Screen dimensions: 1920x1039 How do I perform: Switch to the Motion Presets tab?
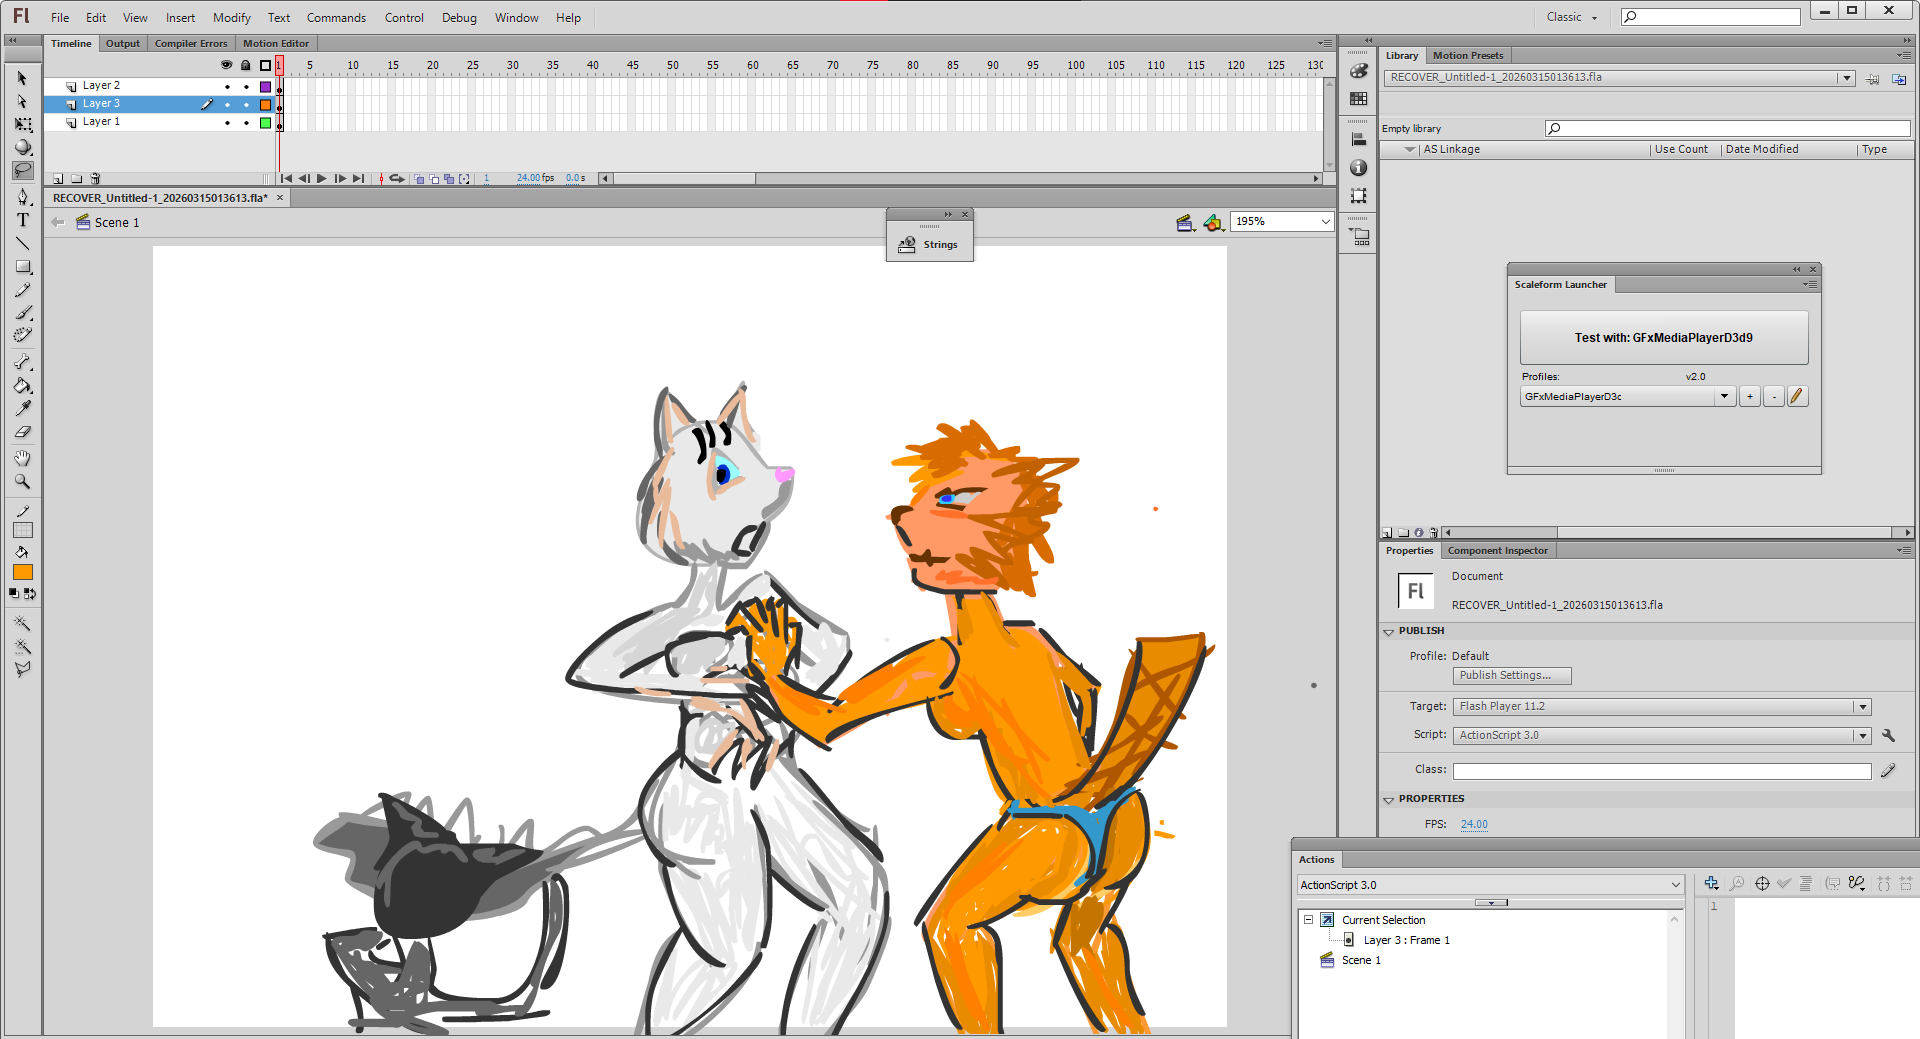coord(1467,56)
